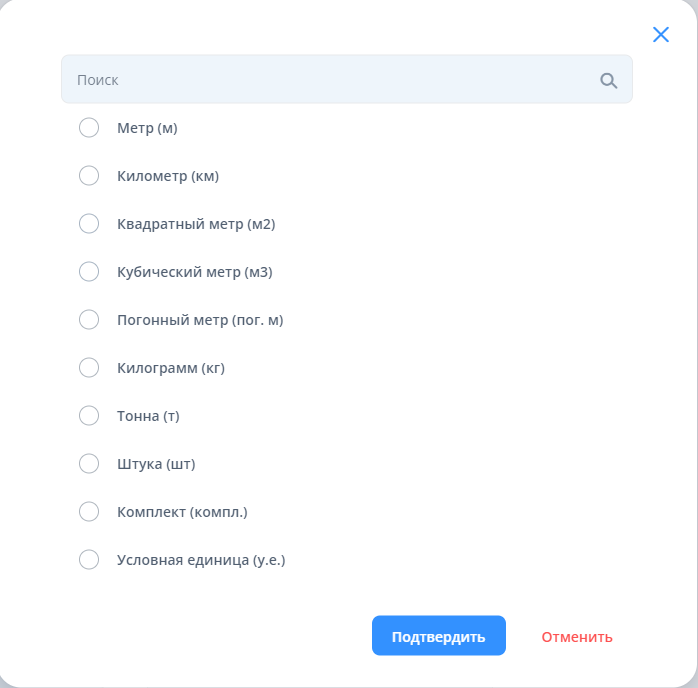Click the 'Тонна (т)' label text
The image size is (698, 688).
click(148, 416)
